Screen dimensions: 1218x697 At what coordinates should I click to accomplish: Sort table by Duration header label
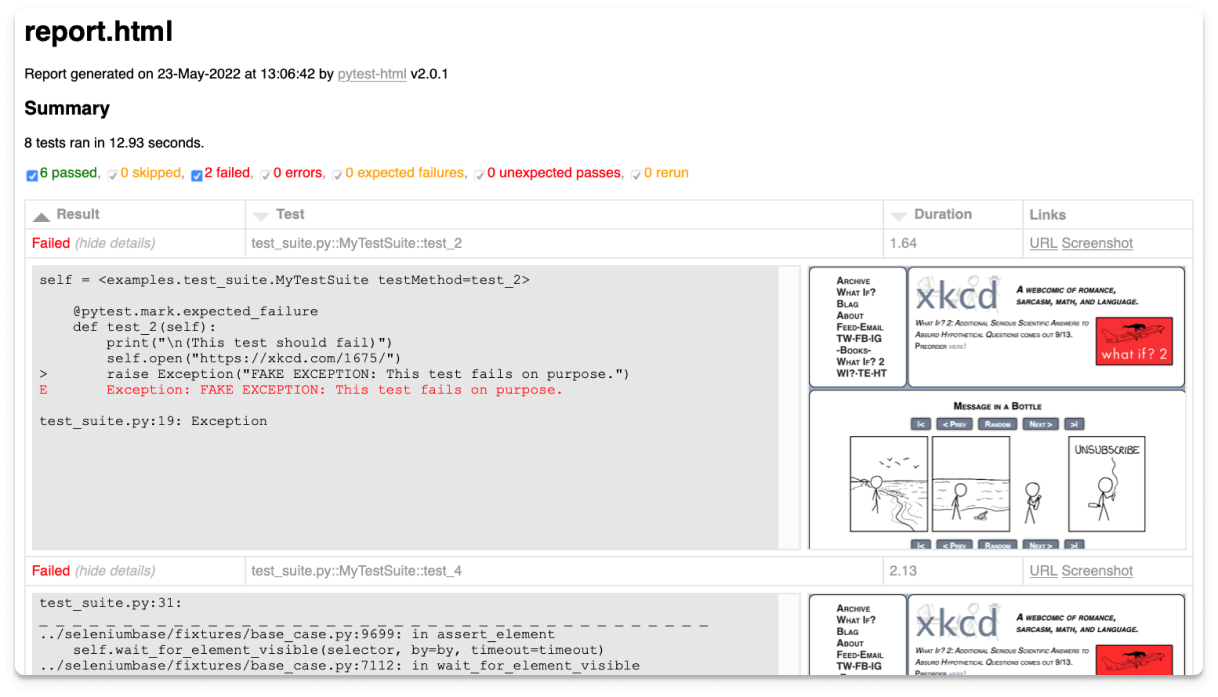coord(943,214)
